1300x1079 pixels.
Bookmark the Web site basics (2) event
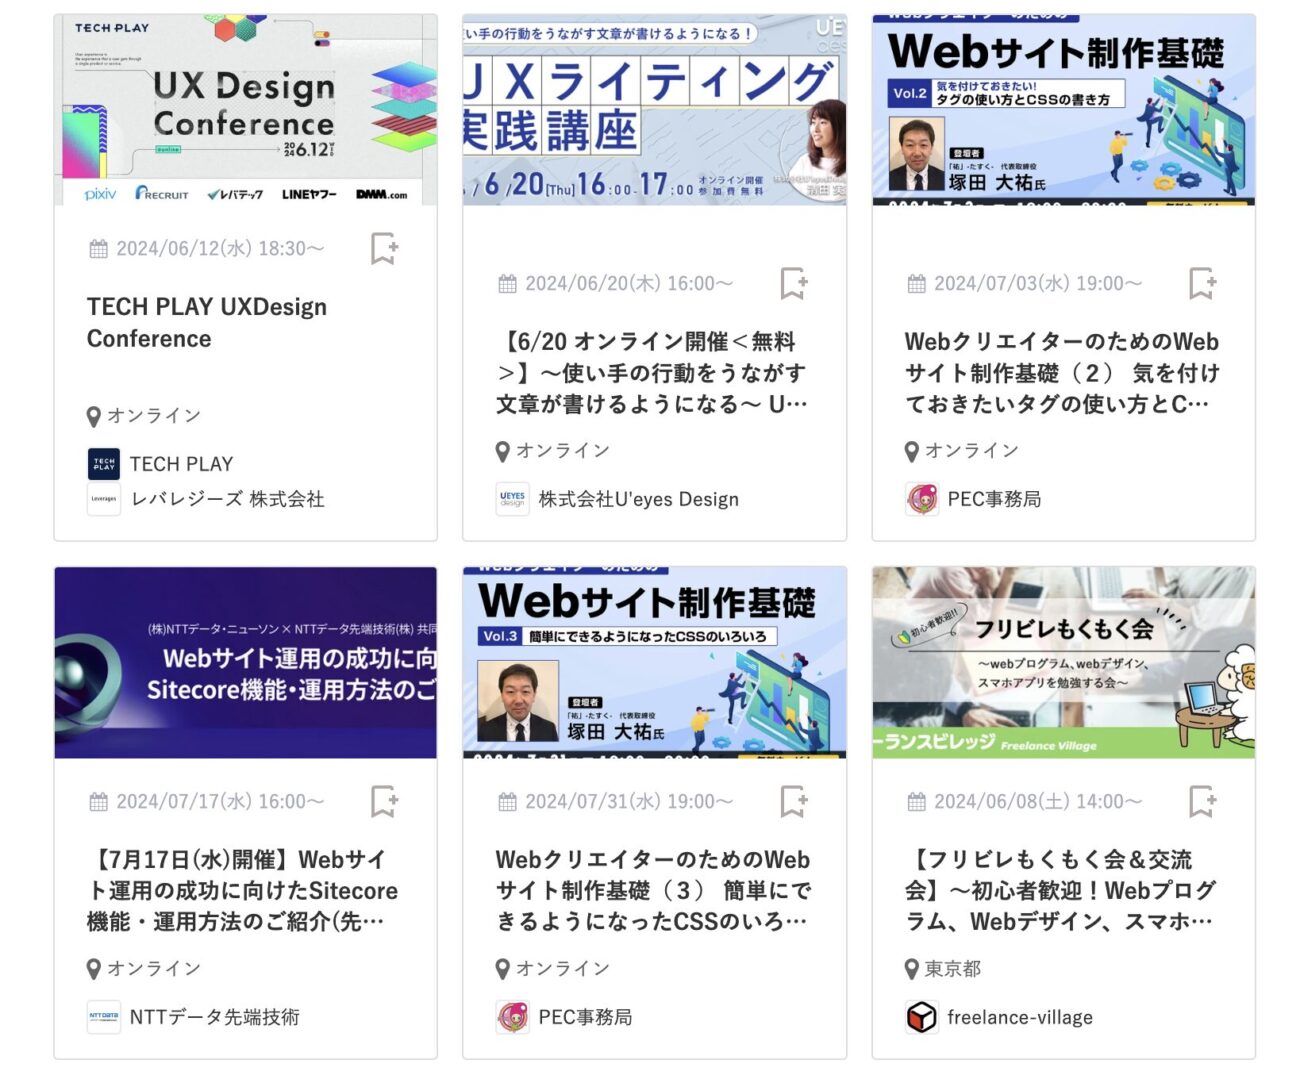(x=1202, y=283)
